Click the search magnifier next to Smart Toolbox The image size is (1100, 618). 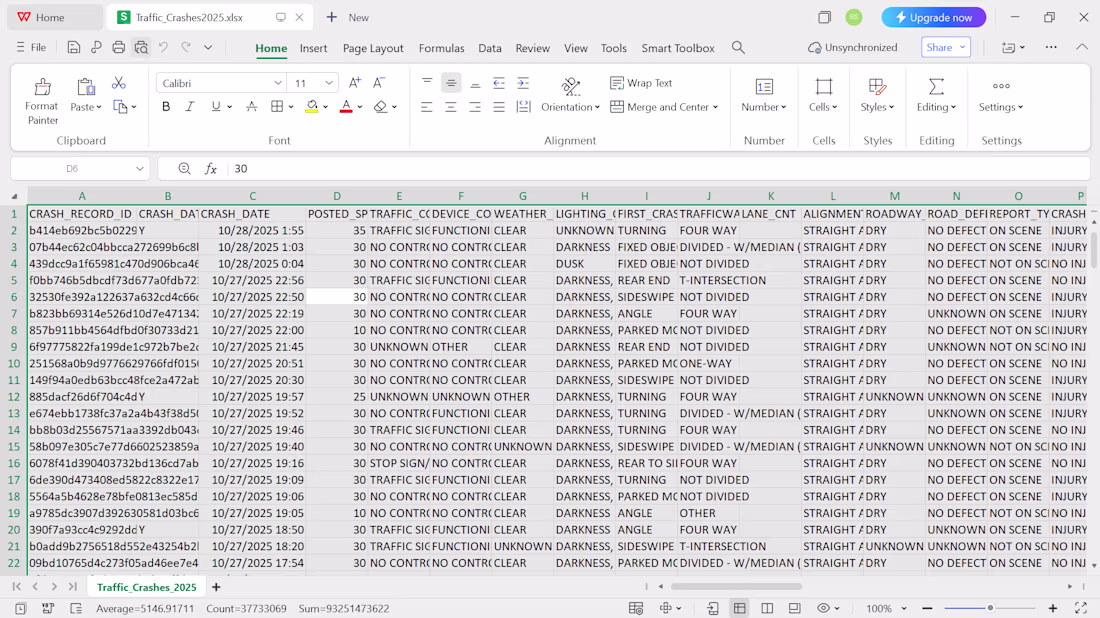(738, 47)
